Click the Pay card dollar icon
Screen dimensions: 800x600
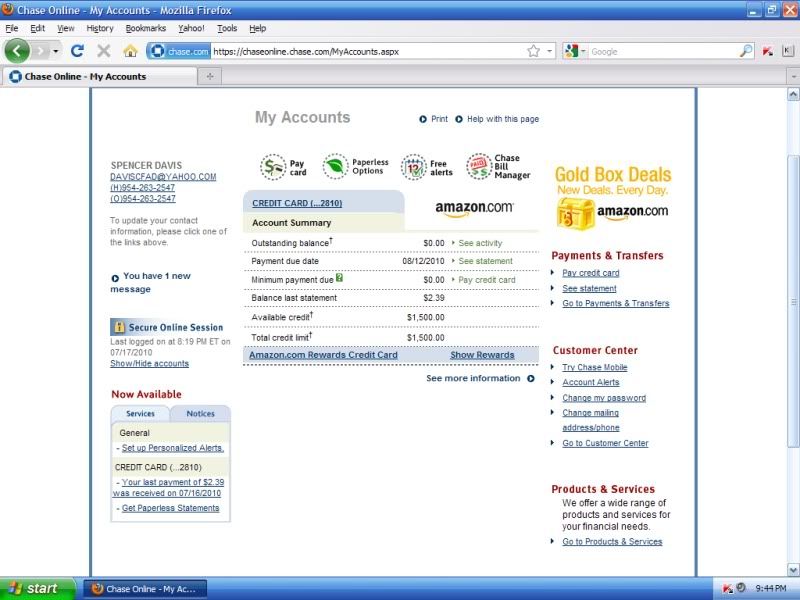click(273, 167)
